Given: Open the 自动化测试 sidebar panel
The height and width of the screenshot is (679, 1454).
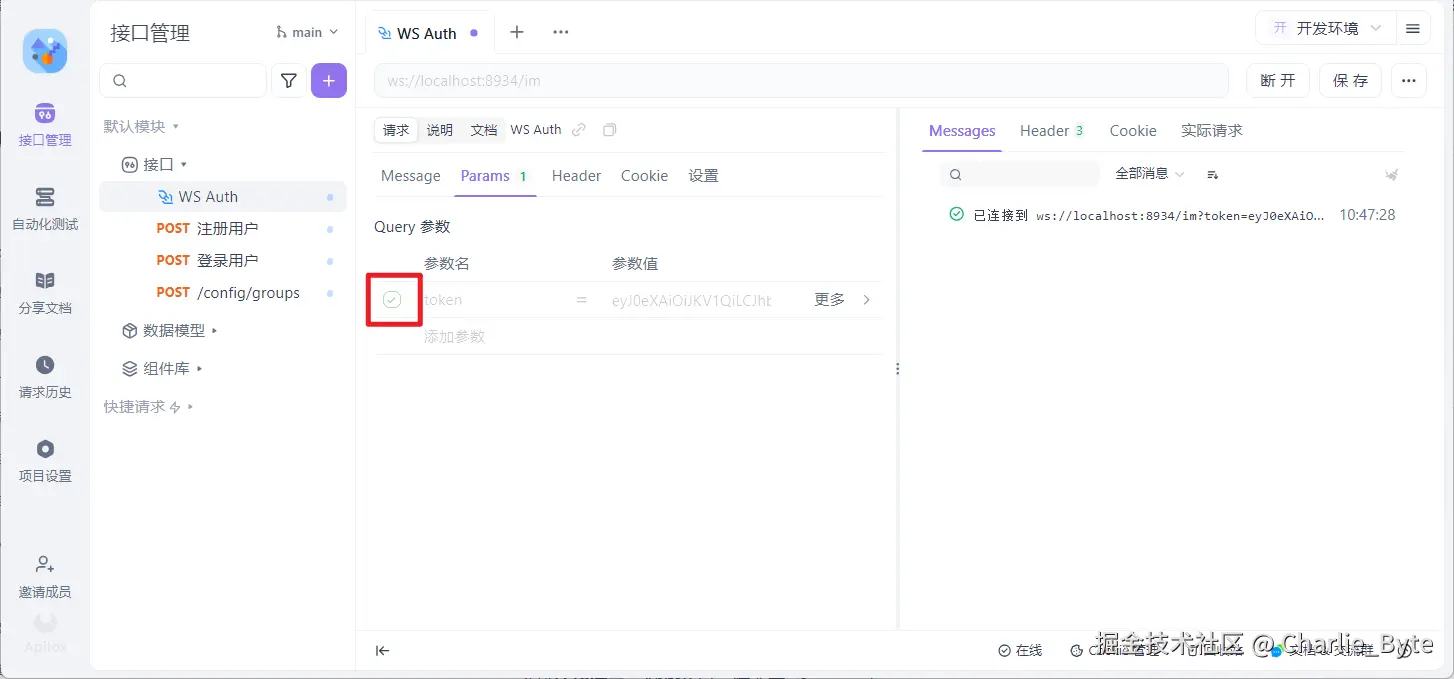Looking at the screenshot, I should click(x=45, y=210).
